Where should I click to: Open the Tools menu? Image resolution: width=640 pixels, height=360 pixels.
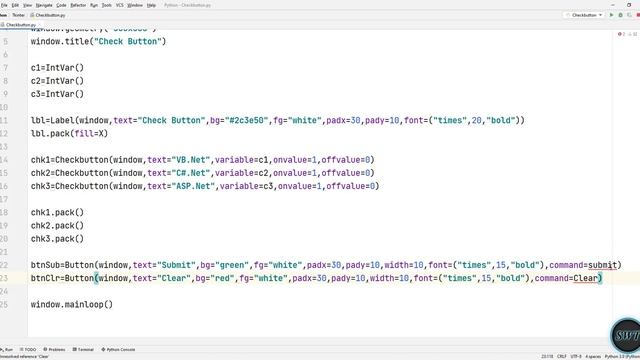107,5
